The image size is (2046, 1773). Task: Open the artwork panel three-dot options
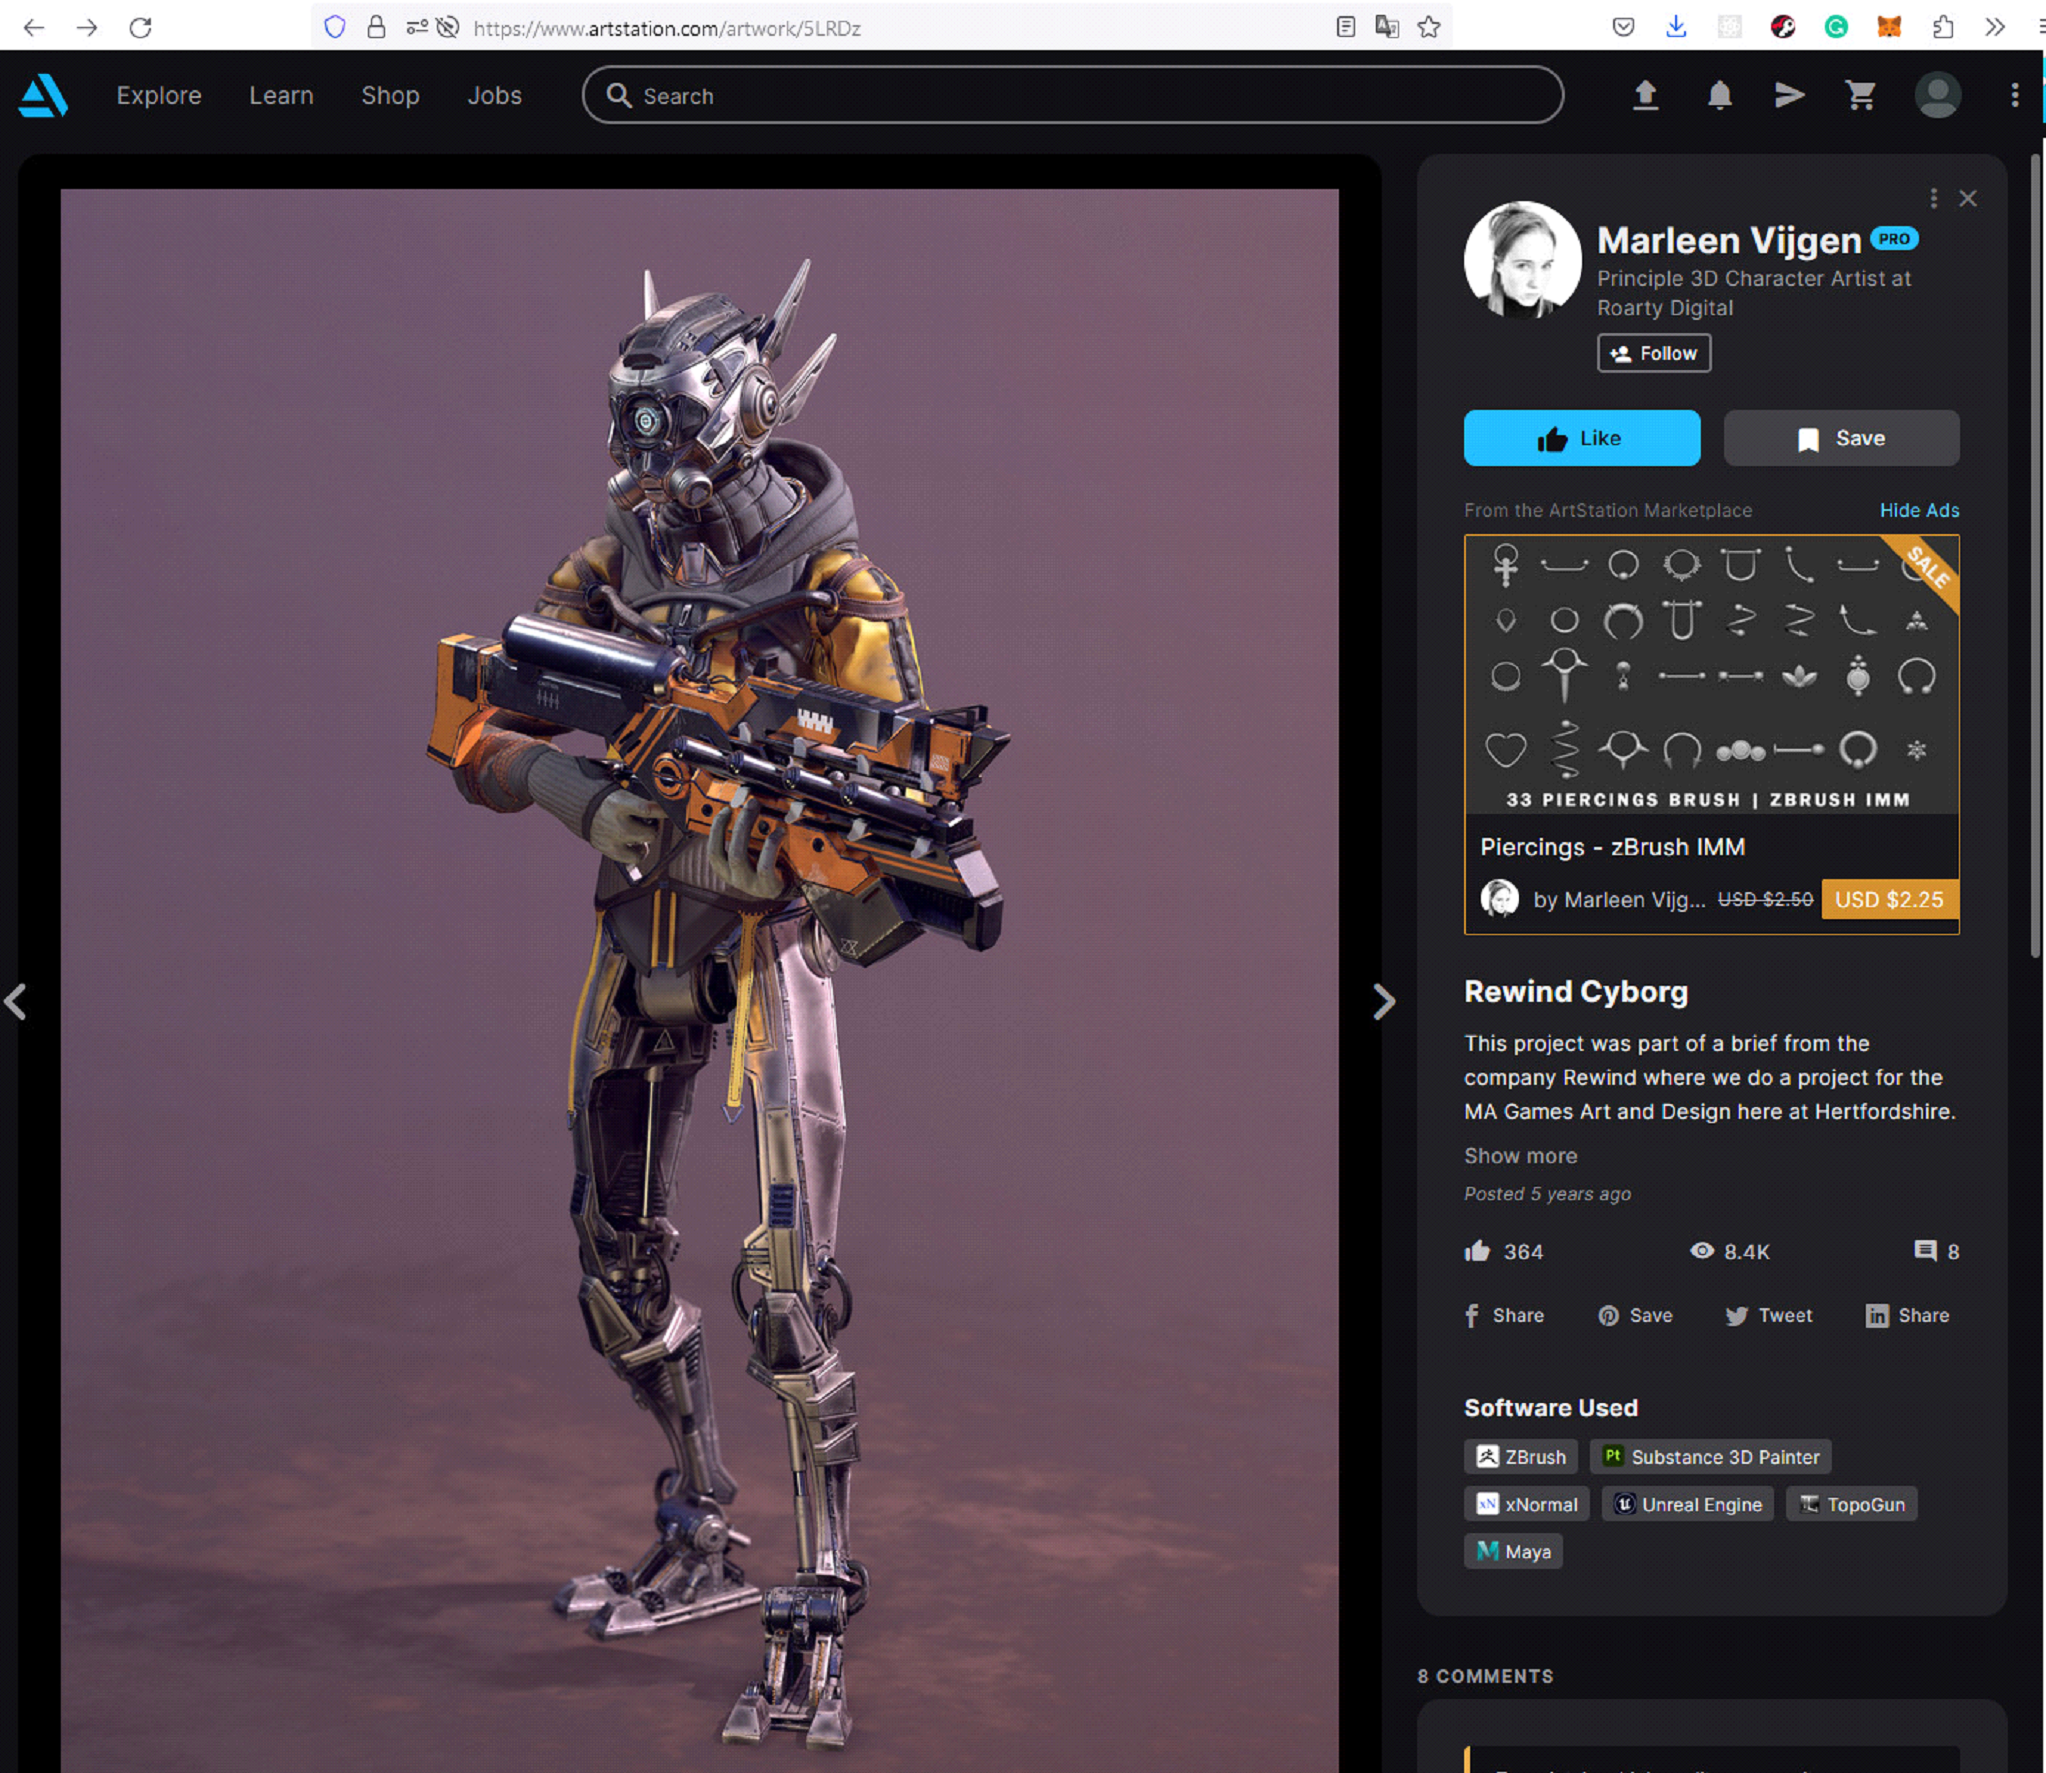coord(1933,199)
